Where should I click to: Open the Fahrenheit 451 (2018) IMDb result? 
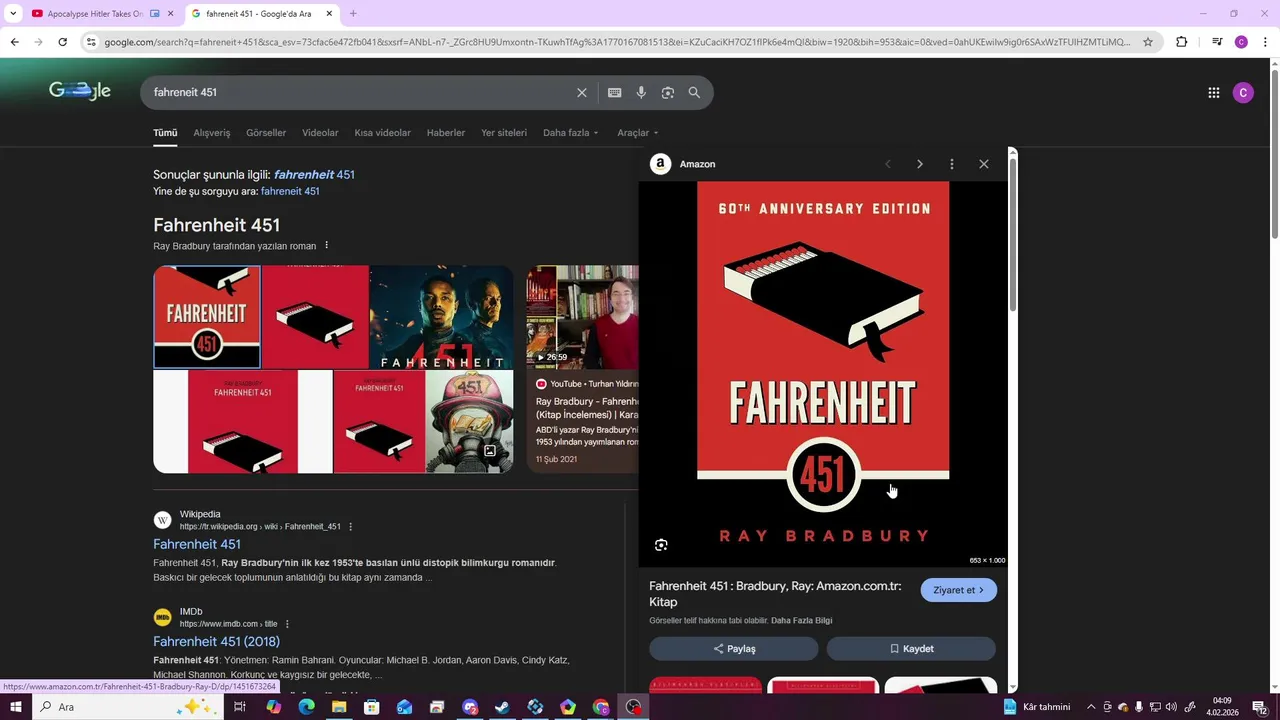pos(216,641)
